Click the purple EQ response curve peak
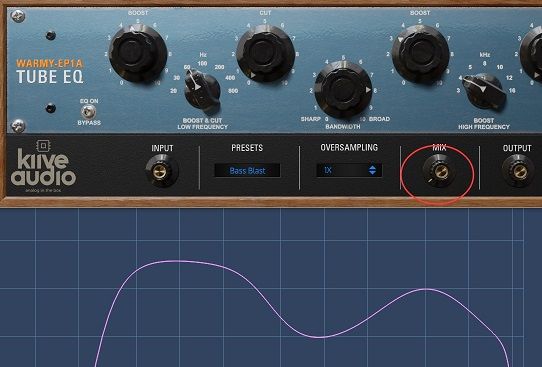The image size is (542, 367). [178, 261]
